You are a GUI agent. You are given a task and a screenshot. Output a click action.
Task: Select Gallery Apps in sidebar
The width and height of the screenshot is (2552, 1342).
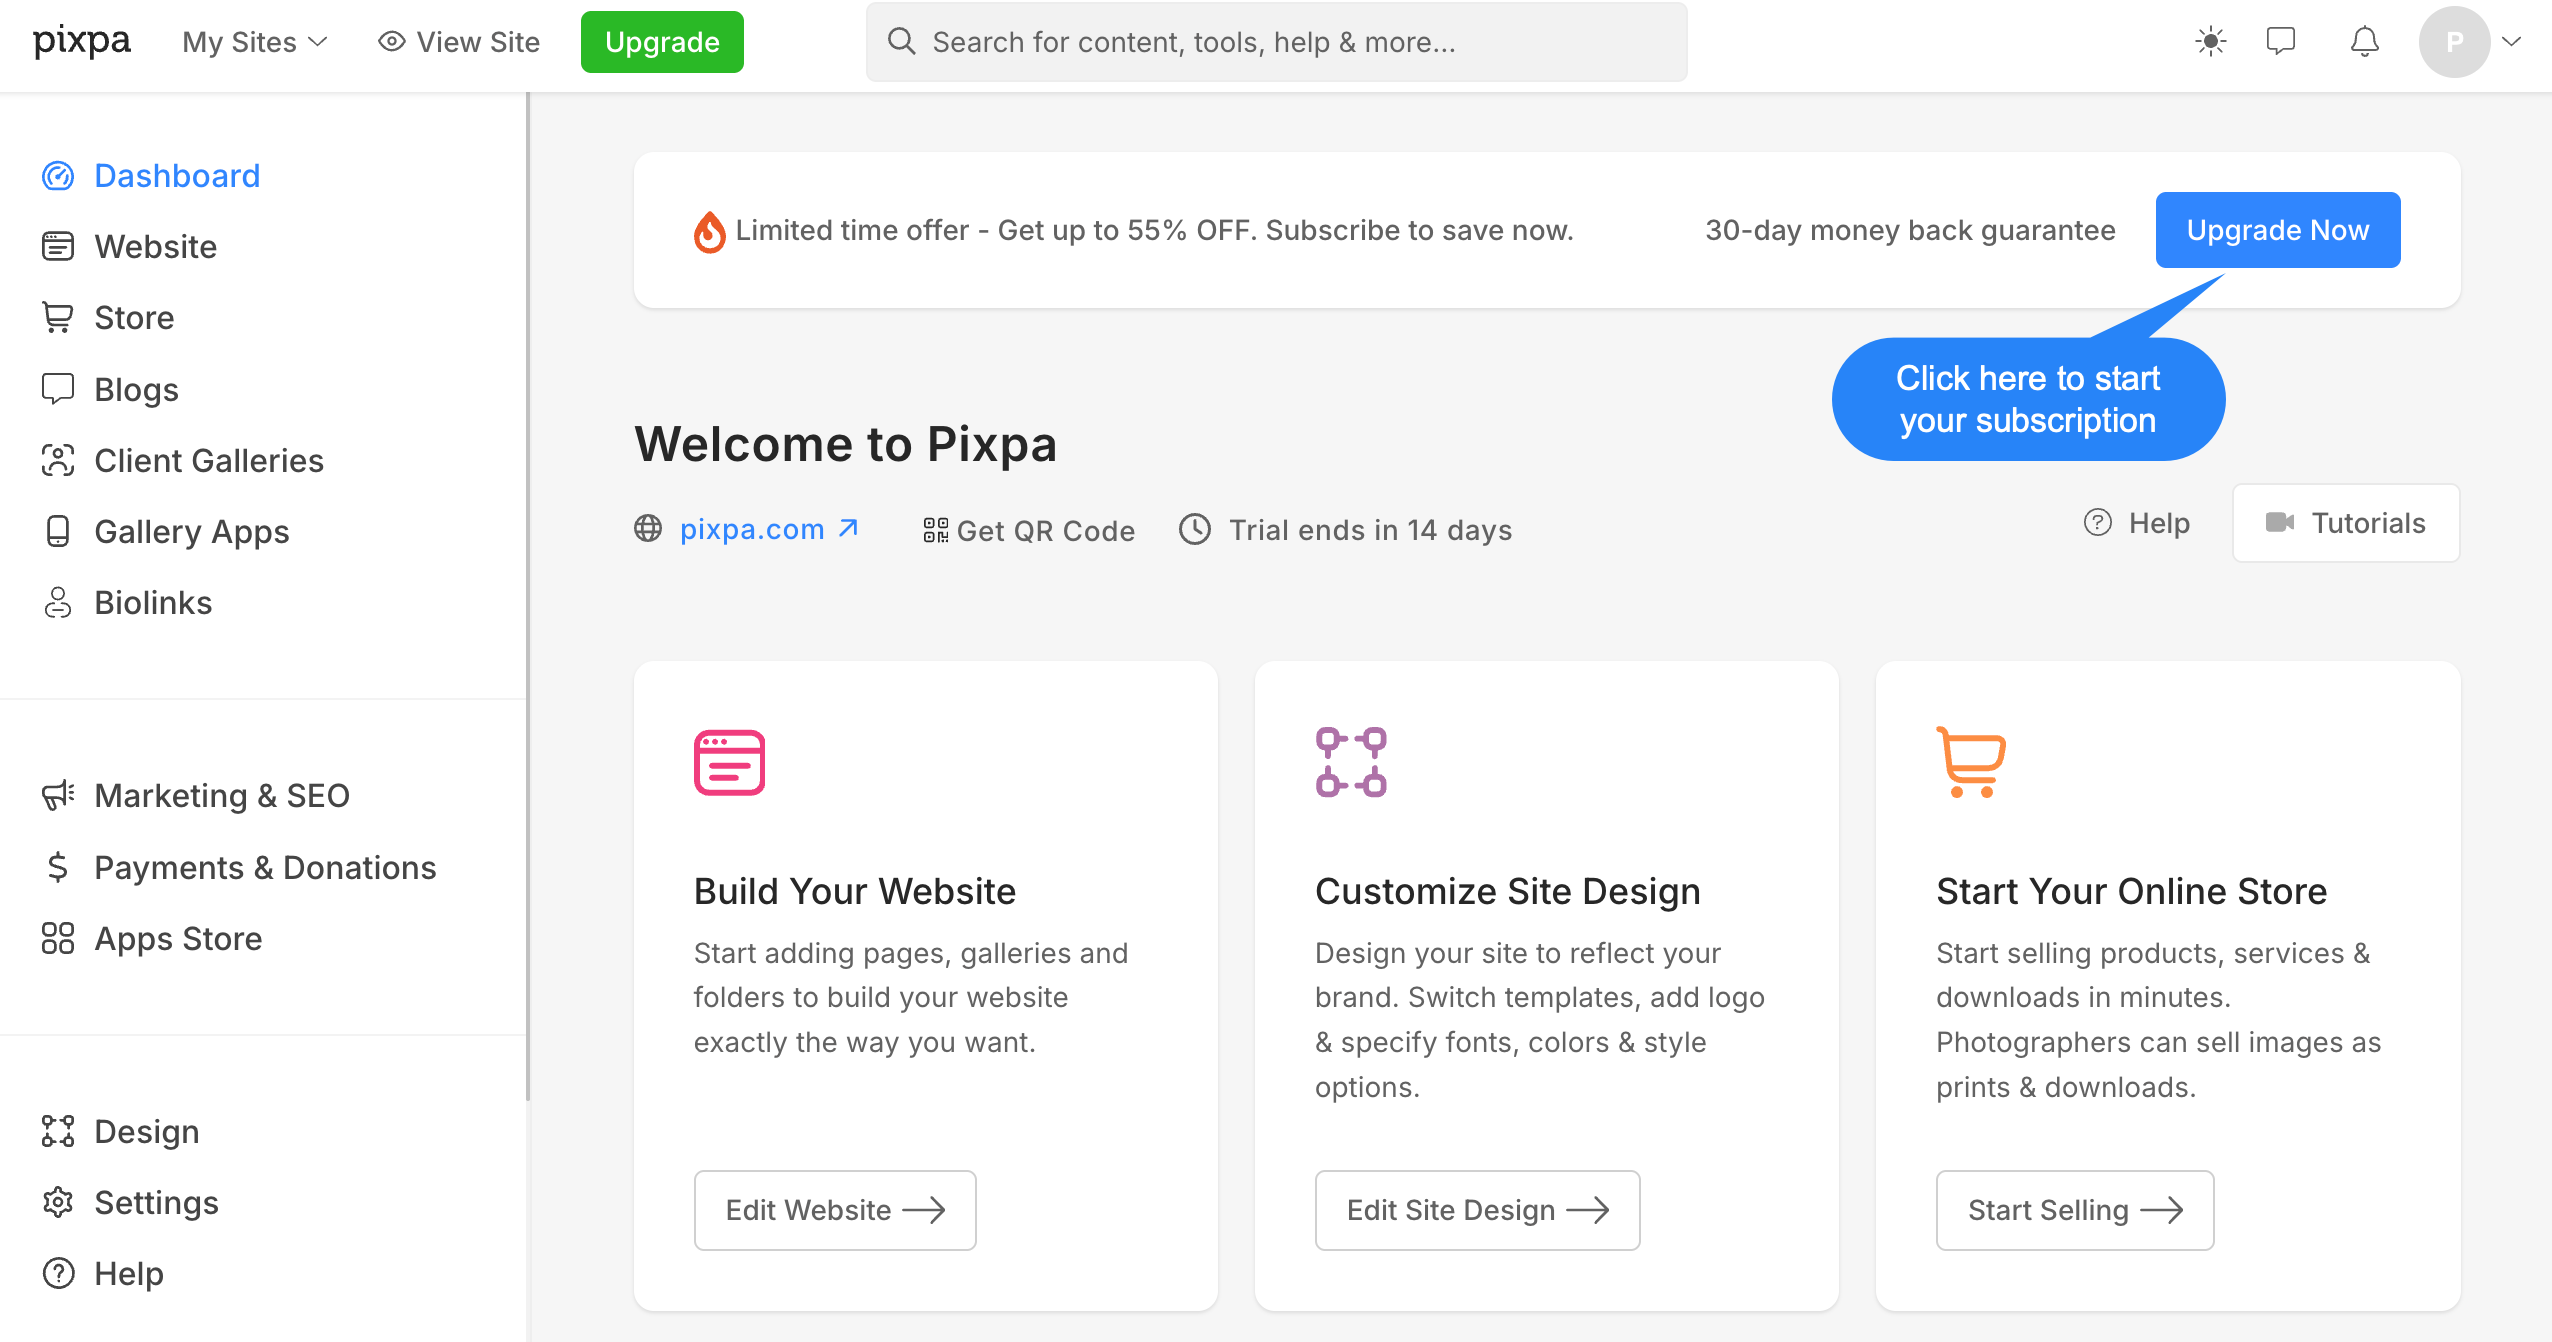(191, 532)
